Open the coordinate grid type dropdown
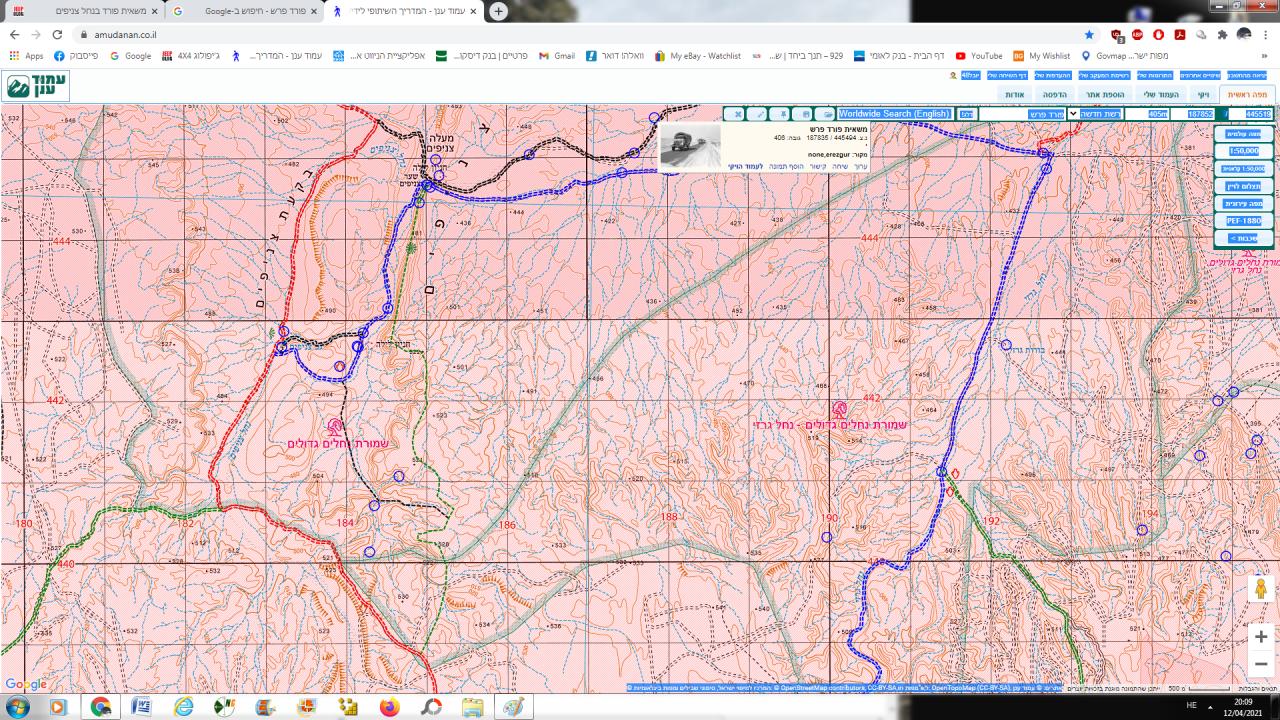Viewport: 1280px width, 720px height. [x=1099, y=114]
